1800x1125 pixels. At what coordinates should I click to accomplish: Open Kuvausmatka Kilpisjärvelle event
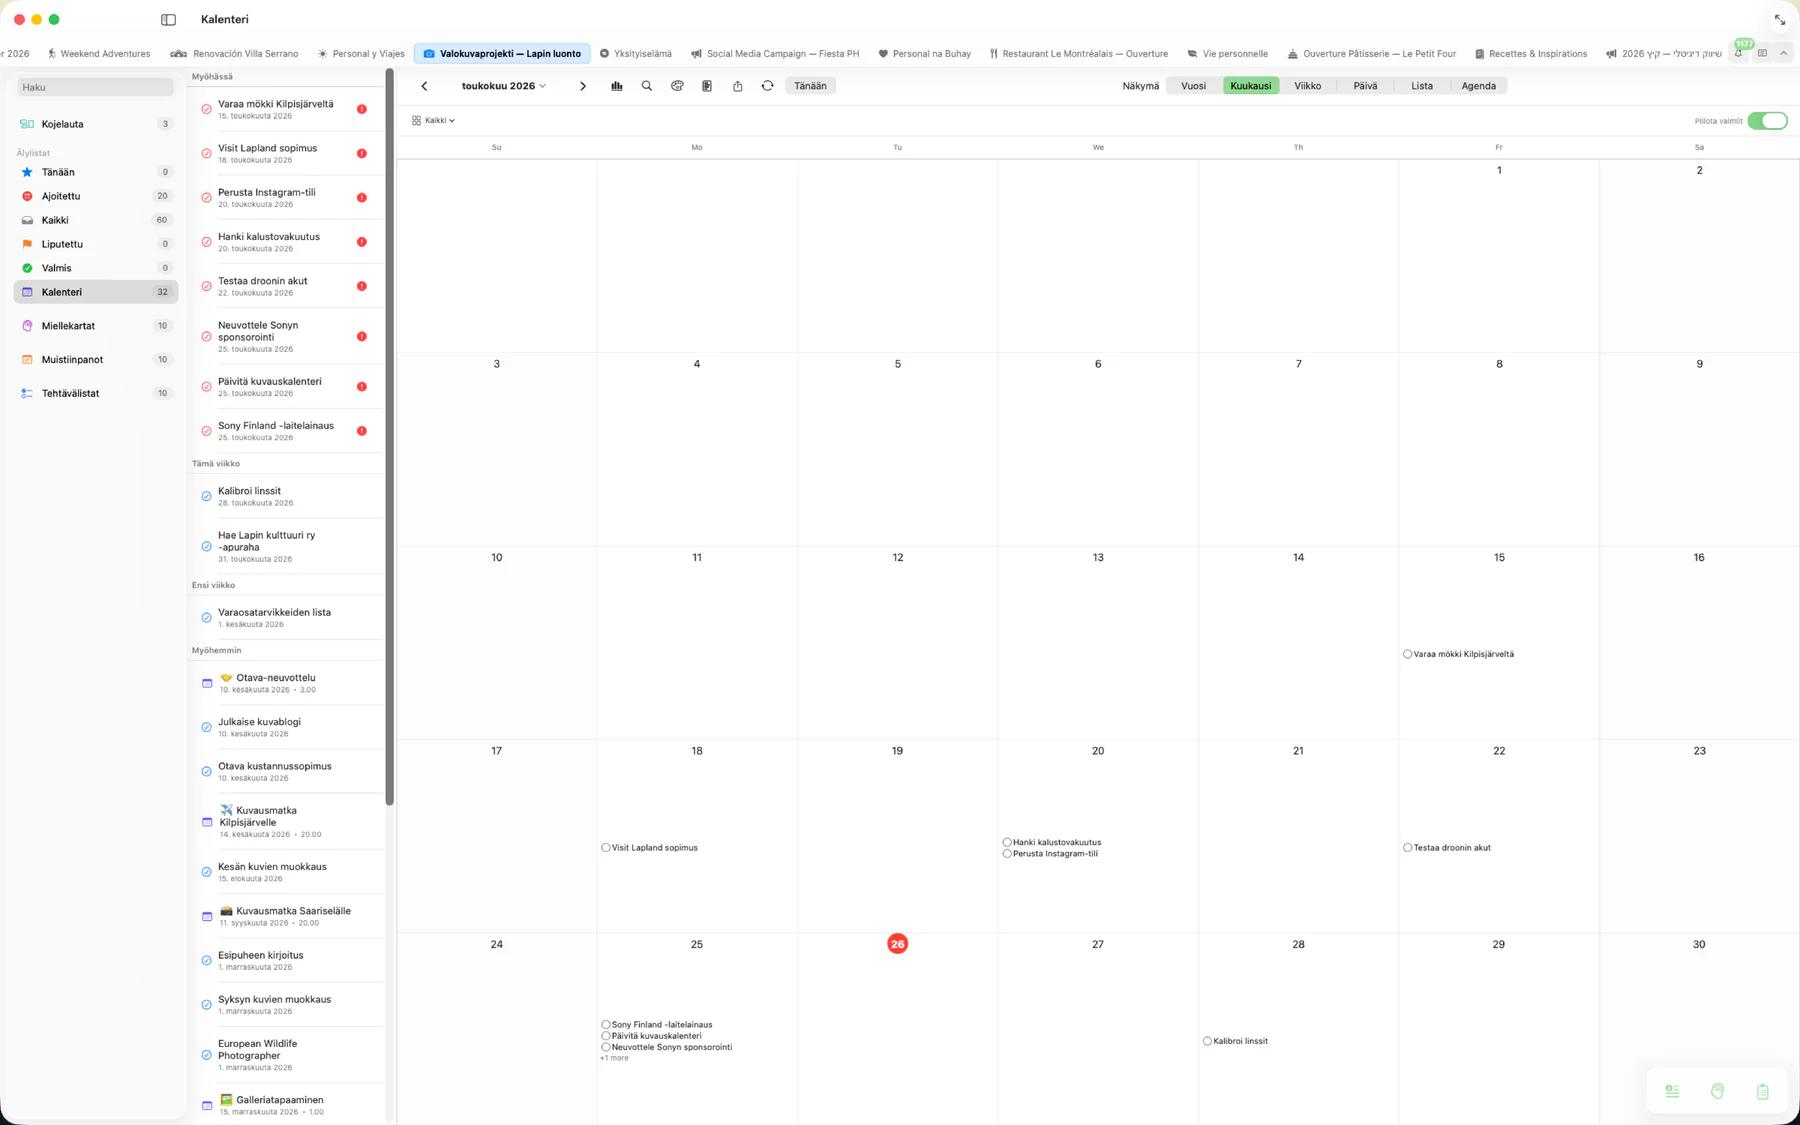point(286,821)
